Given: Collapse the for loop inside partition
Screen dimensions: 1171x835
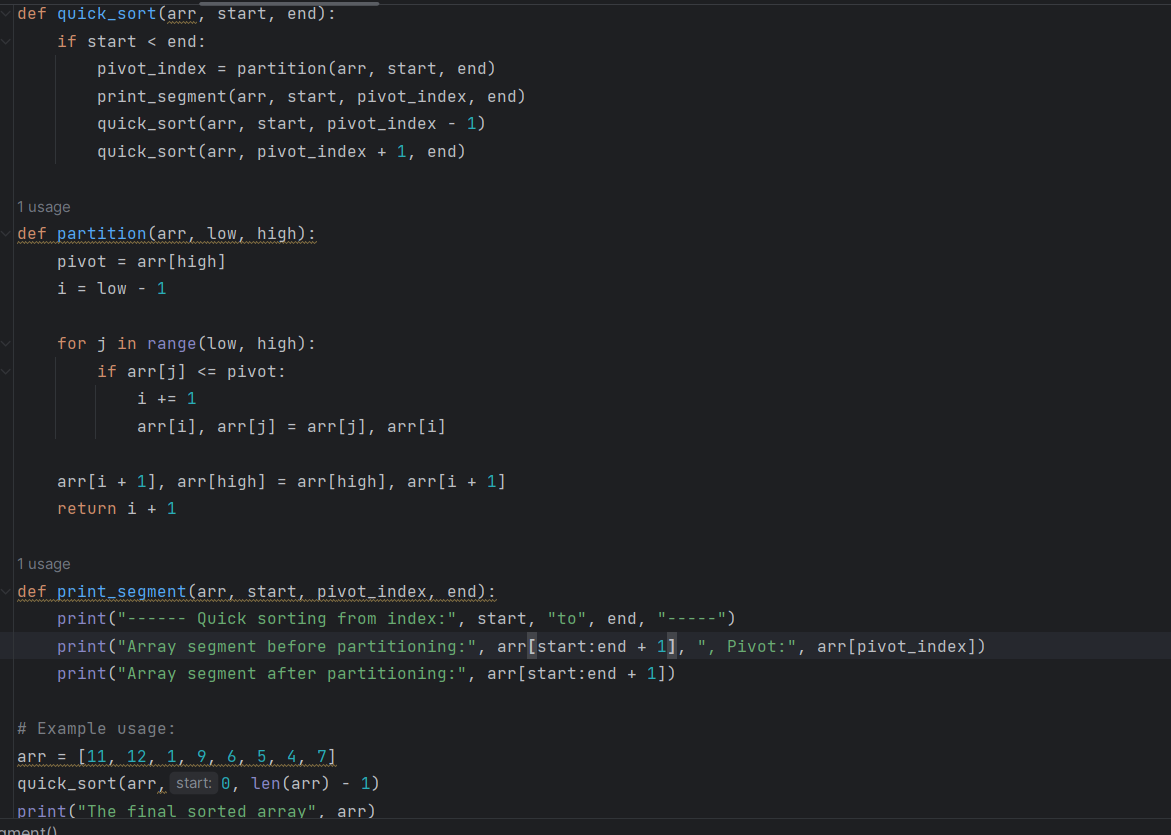Looking at the screenshot, I should point(5,343).
